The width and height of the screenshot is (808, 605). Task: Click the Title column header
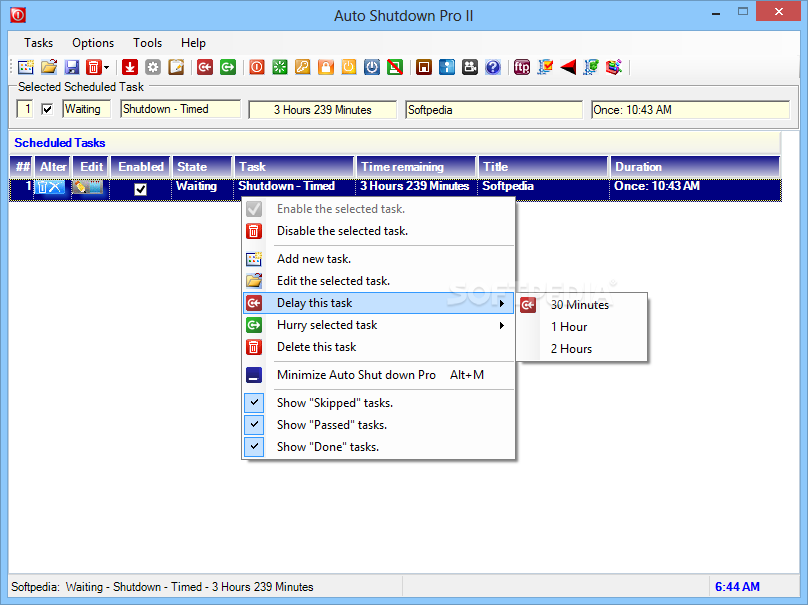(x=543, y=167)
